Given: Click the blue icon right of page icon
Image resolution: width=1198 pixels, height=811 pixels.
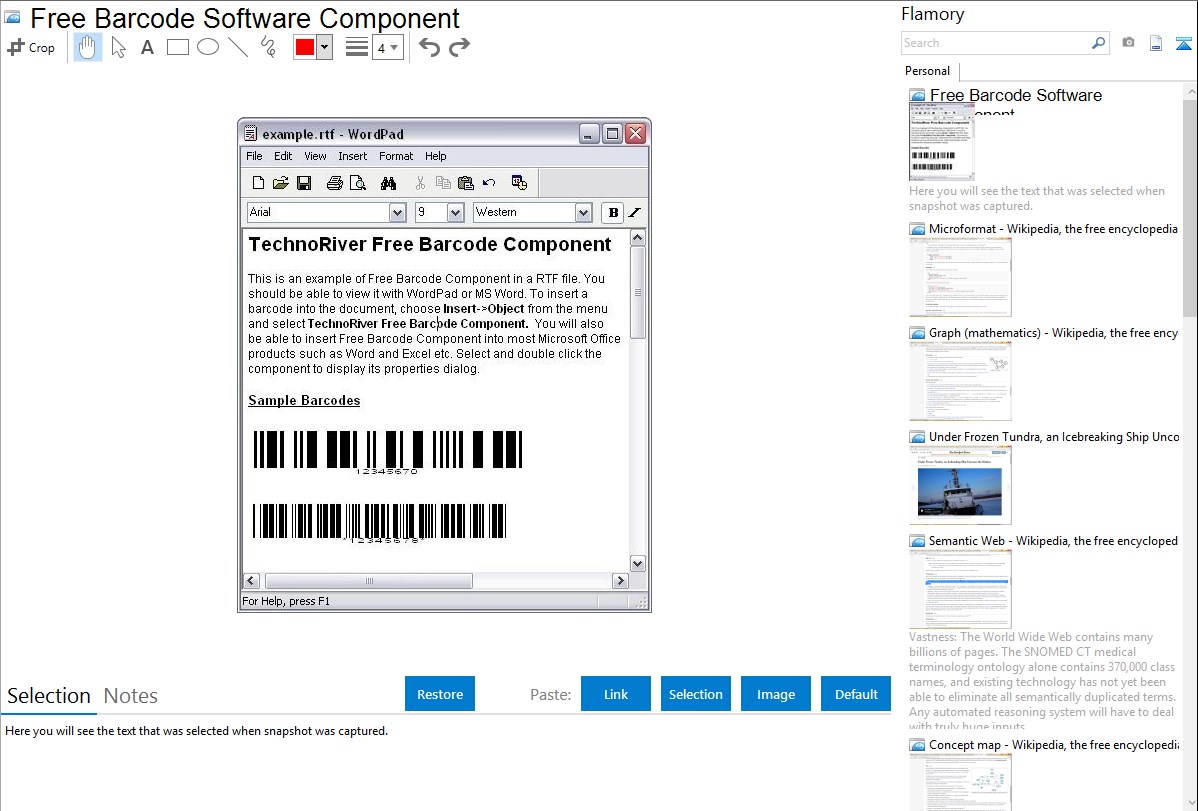Looking at the screenshot, I should tap(1183, 43).
